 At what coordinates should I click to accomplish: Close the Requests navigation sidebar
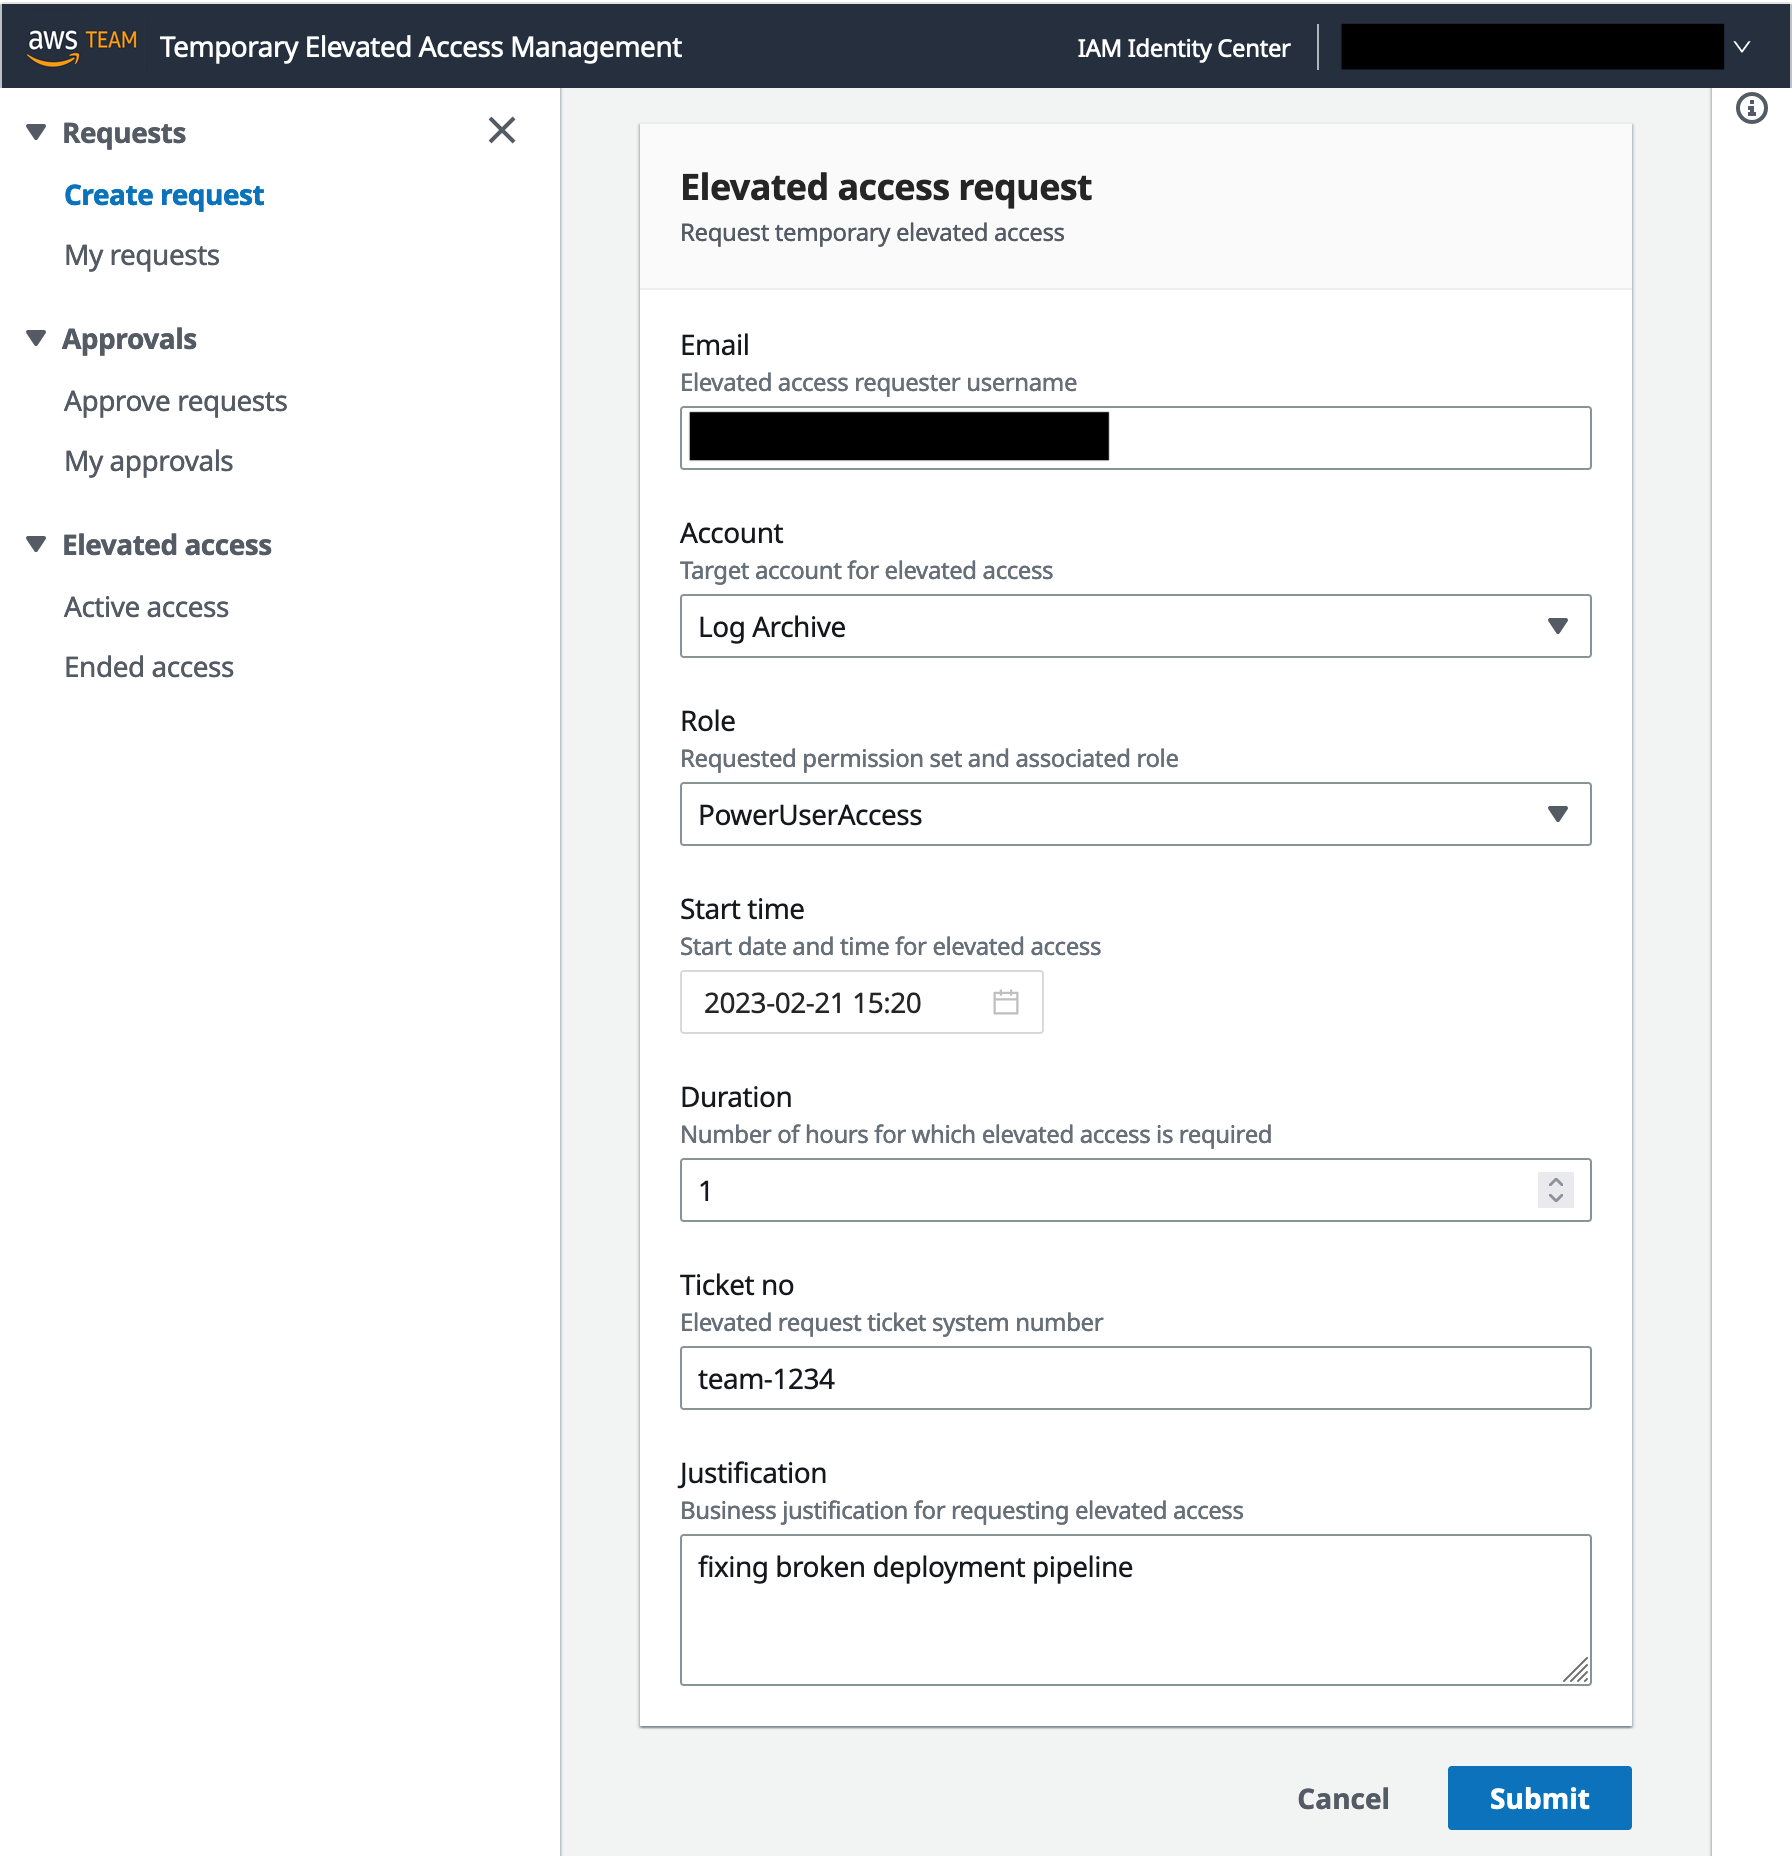click(x=502, y=131)
